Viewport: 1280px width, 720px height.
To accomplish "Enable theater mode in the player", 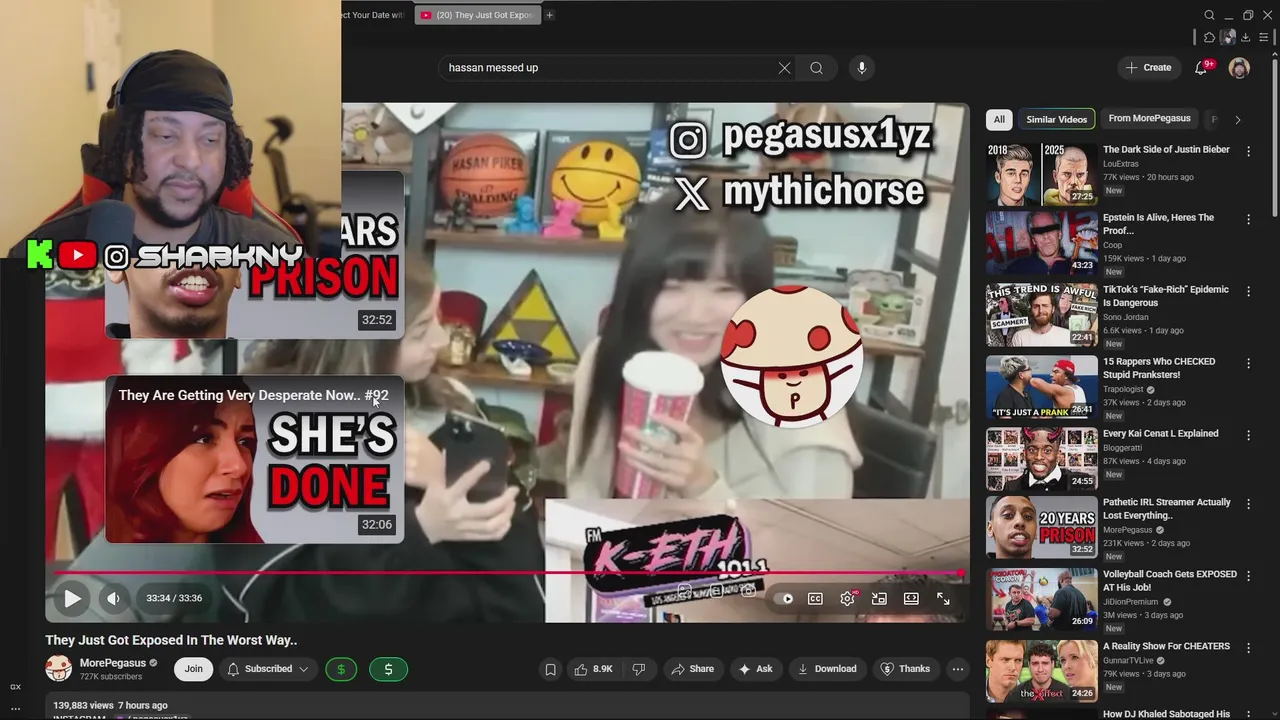I will coord(911,599).
